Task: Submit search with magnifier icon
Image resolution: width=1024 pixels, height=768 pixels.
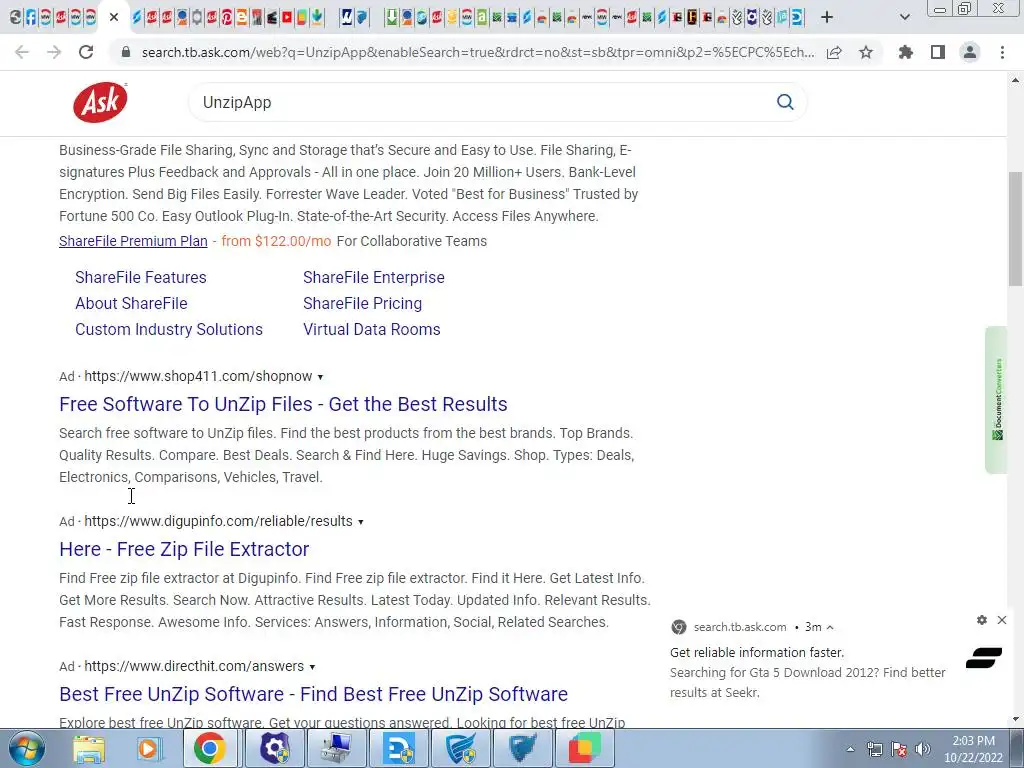Action: (x=785, y=102)
